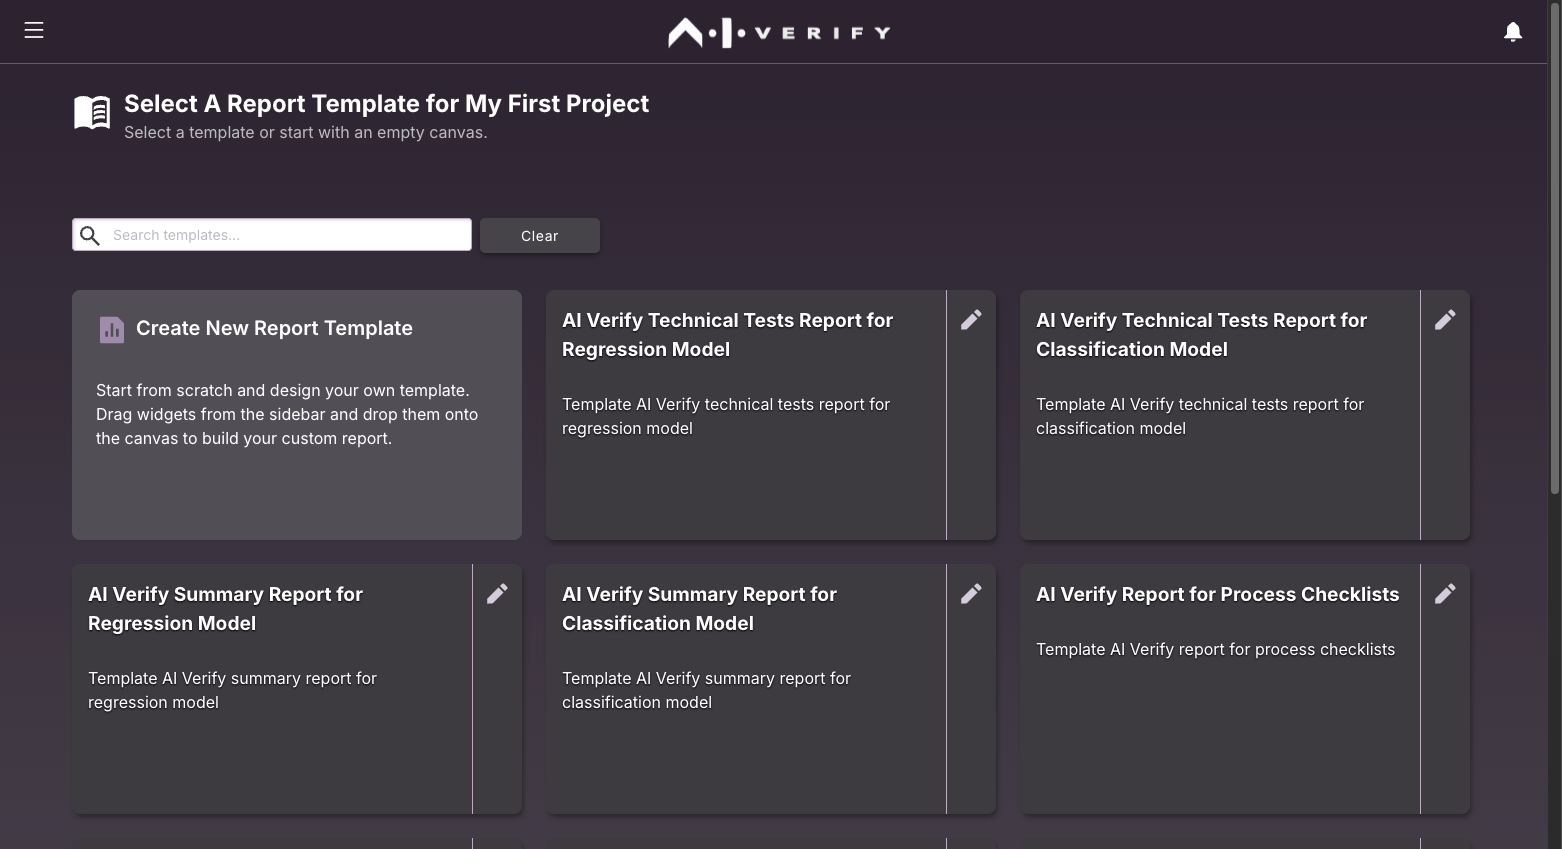
Task: Edit the Summary Report Classification Model template
Action: [x=971, y=594]
